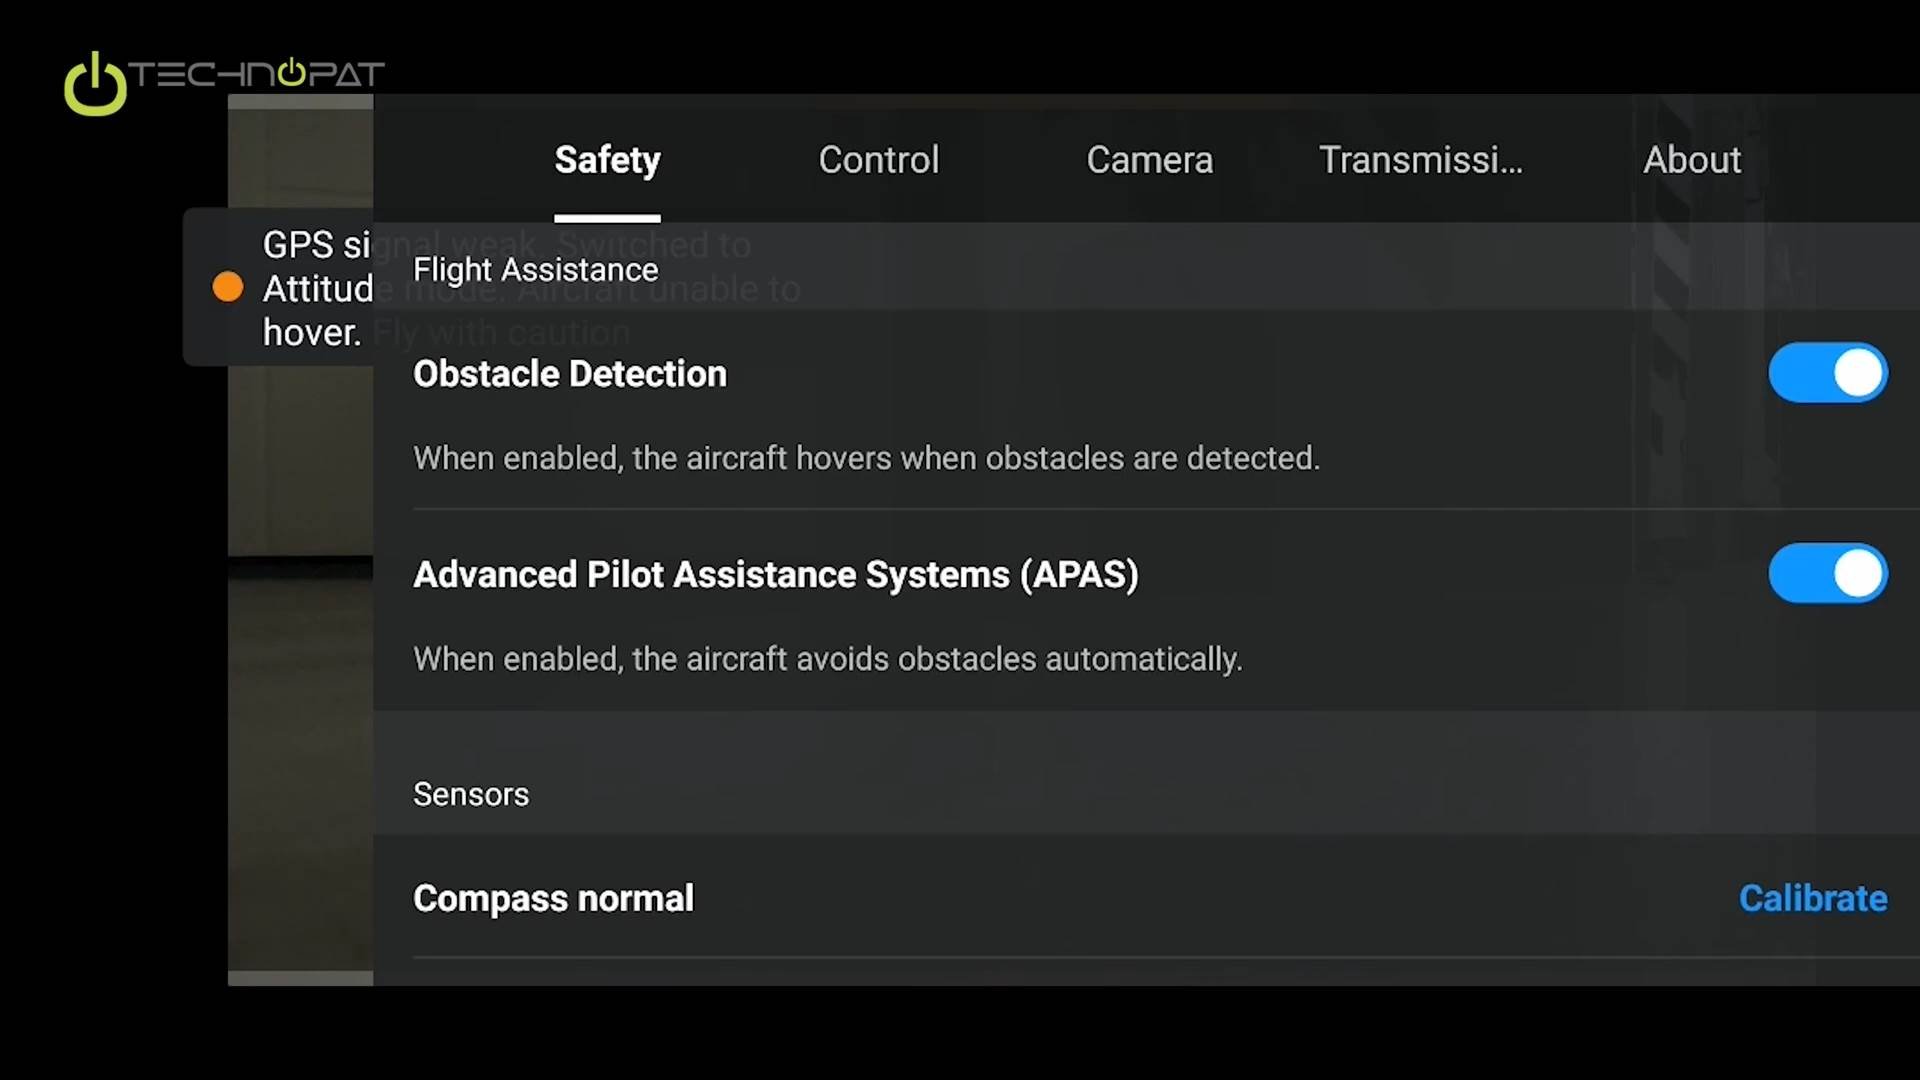Click the Sensors section header
Image resolution: width=1920 pixels, height=1080 pixels.
point(470,794)
